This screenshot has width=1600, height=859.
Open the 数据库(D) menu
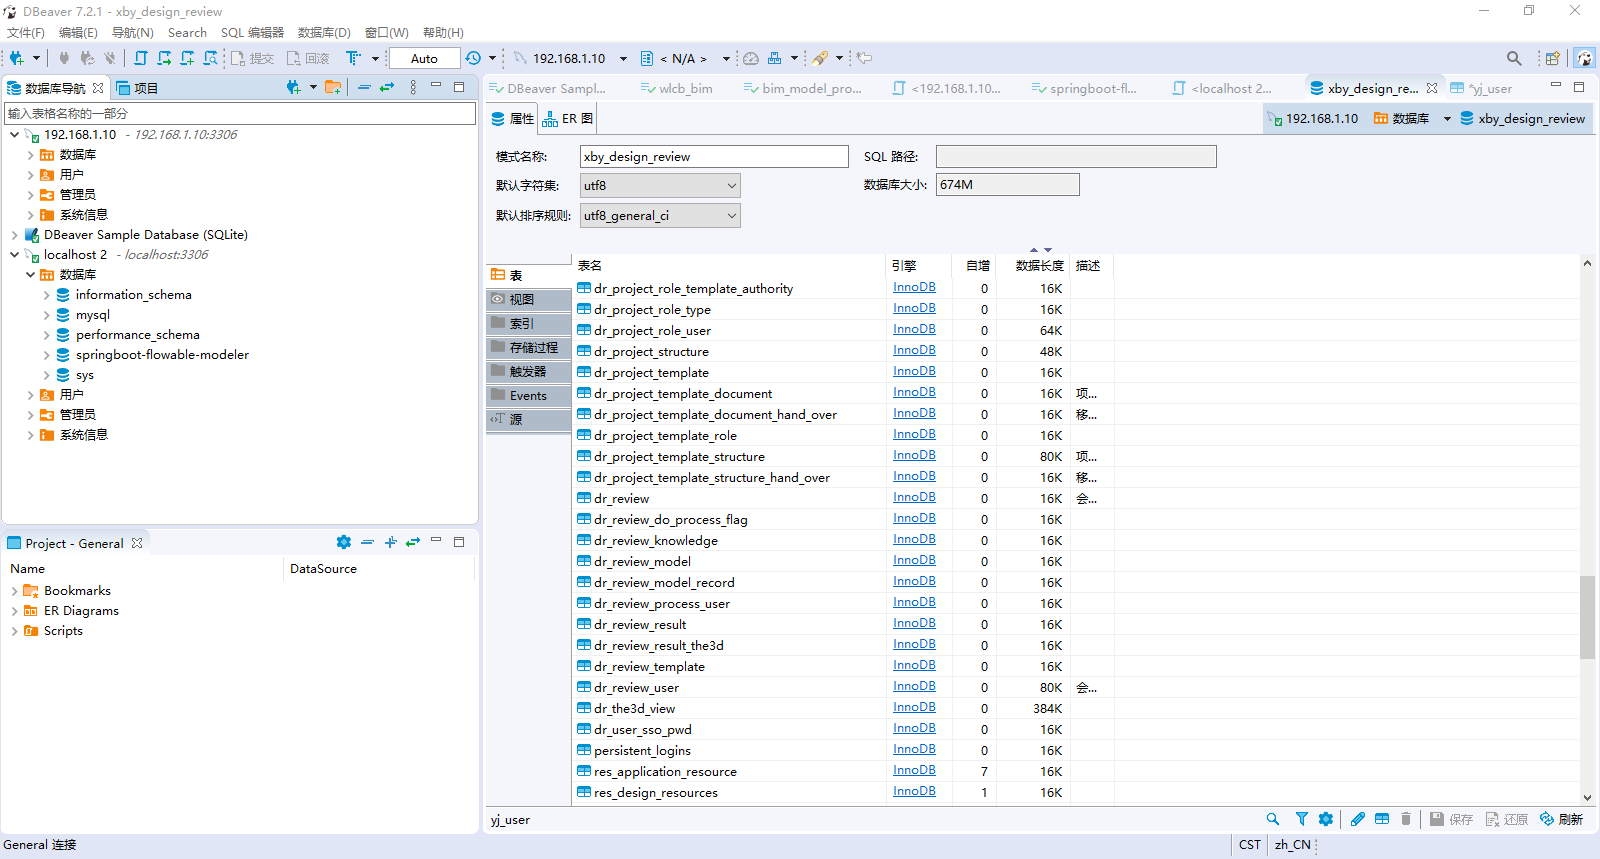coord(324,33)
